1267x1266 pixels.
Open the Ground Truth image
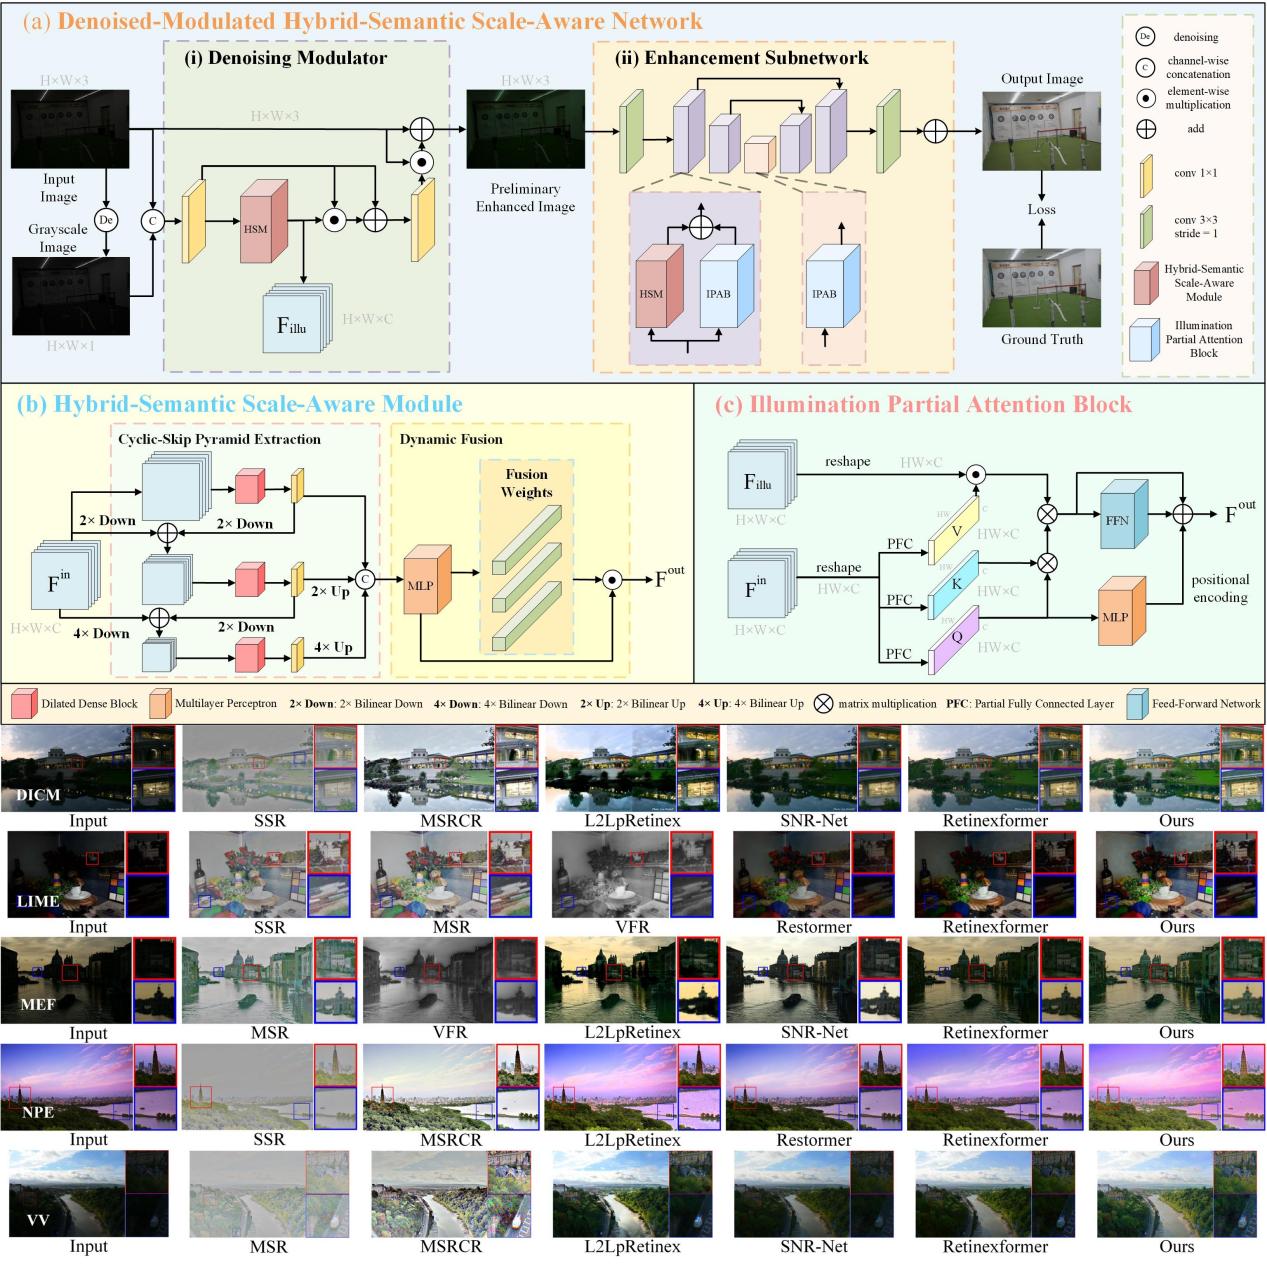pyautogui.click(x=1041, y=288)
